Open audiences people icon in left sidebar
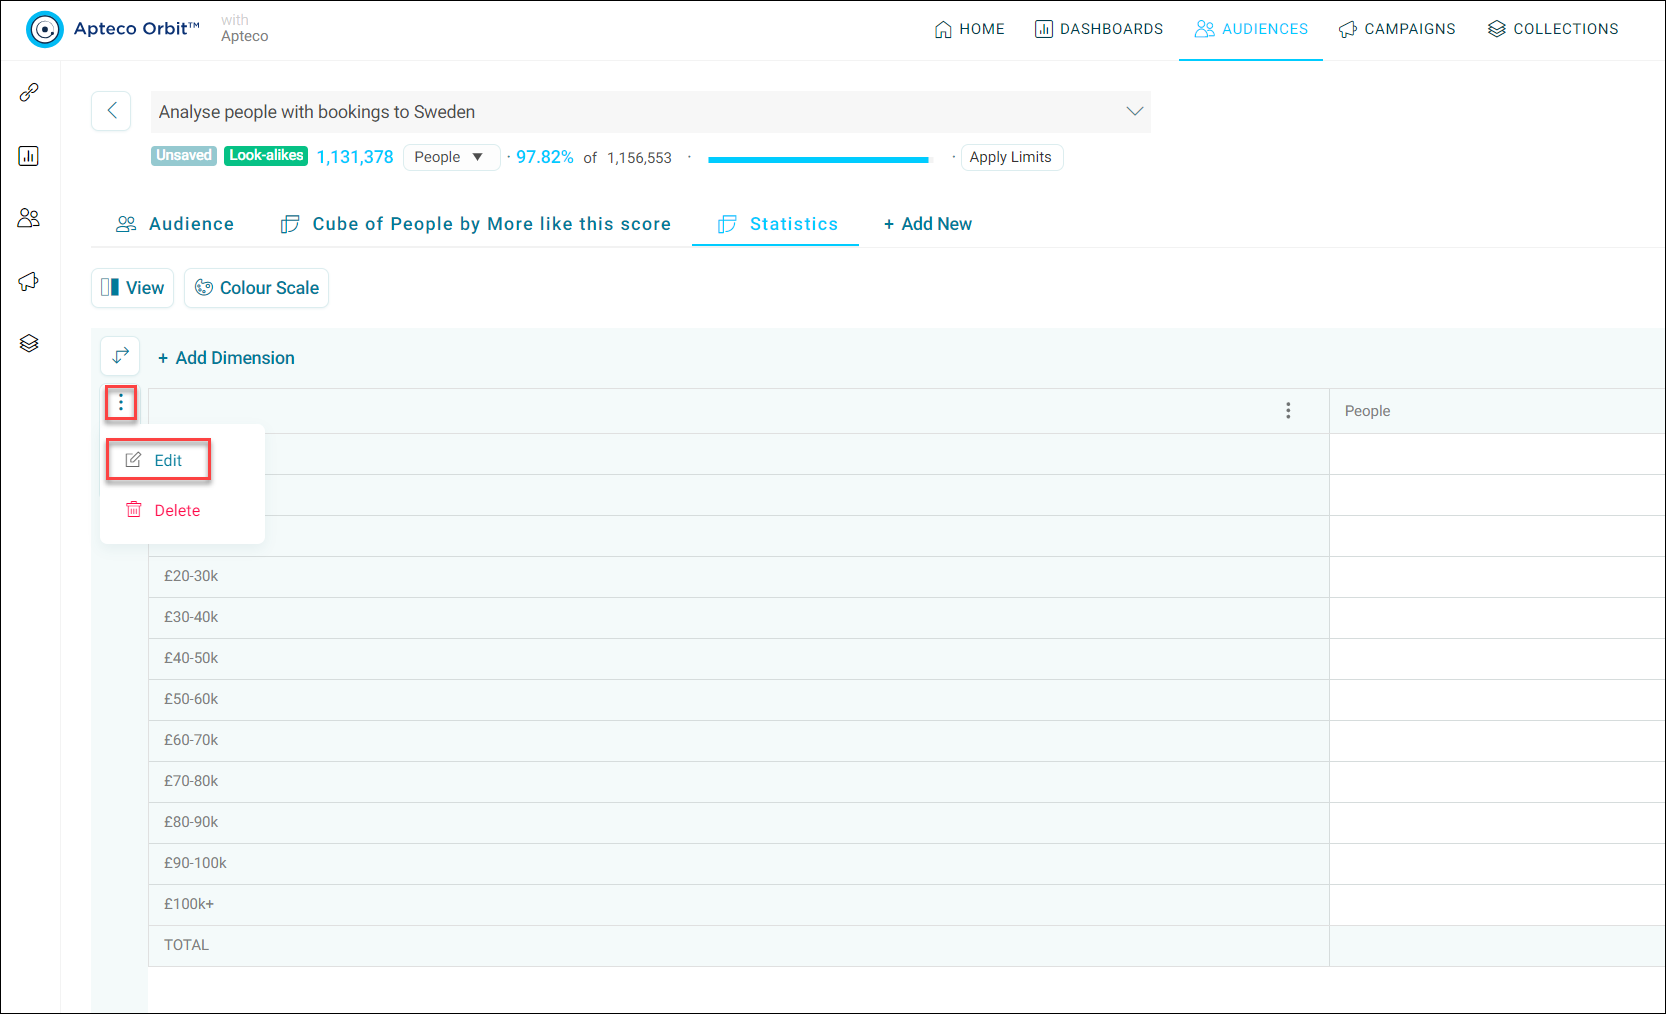The image size is (1666, 1014). tap(29, 218)
